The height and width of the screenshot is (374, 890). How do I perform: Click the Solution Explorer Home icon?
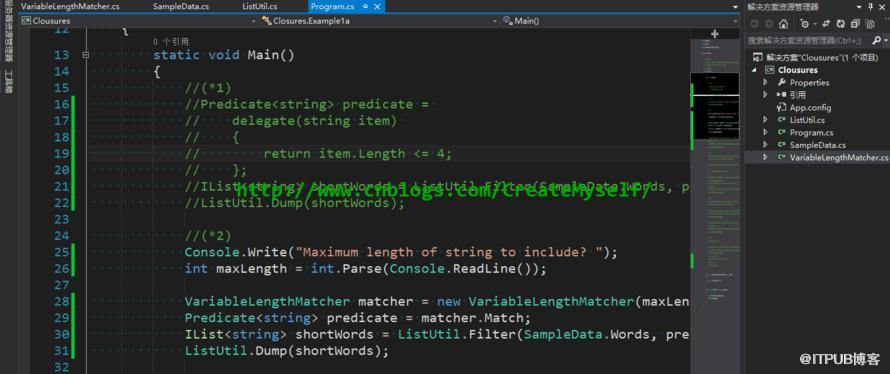783,24
